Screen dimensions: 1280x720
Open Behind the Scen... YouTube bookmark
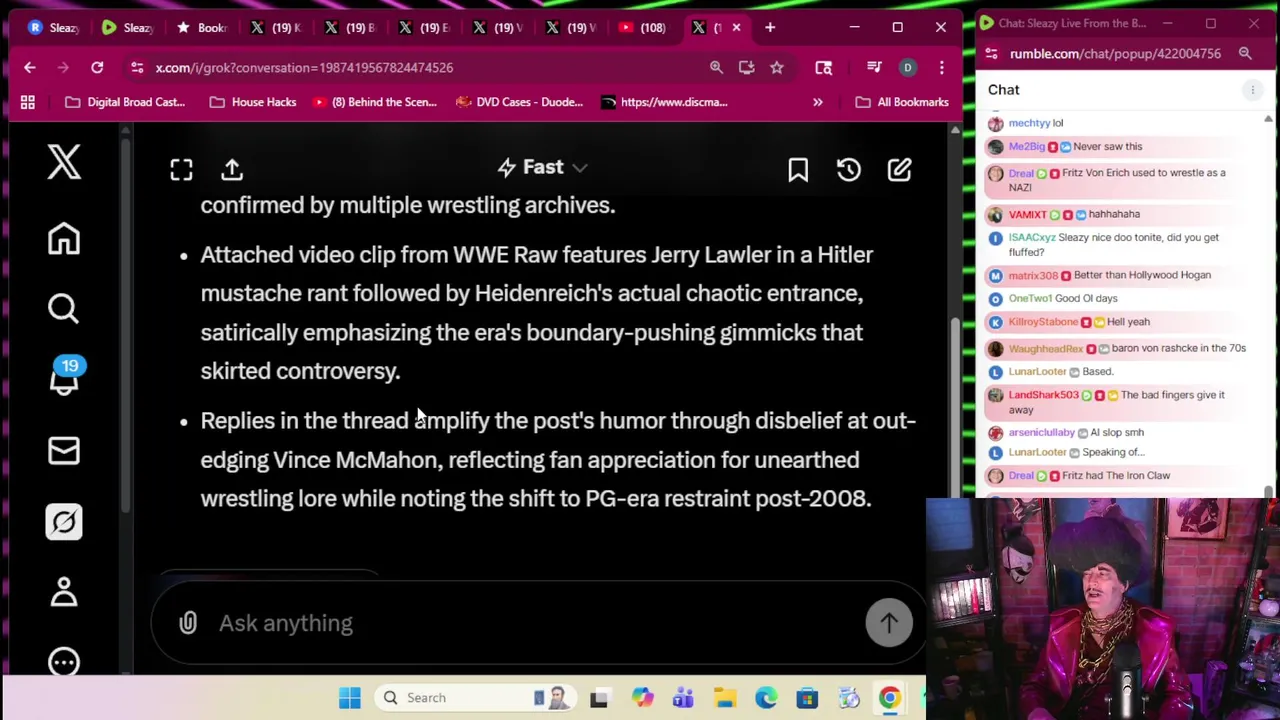[375, 102]
